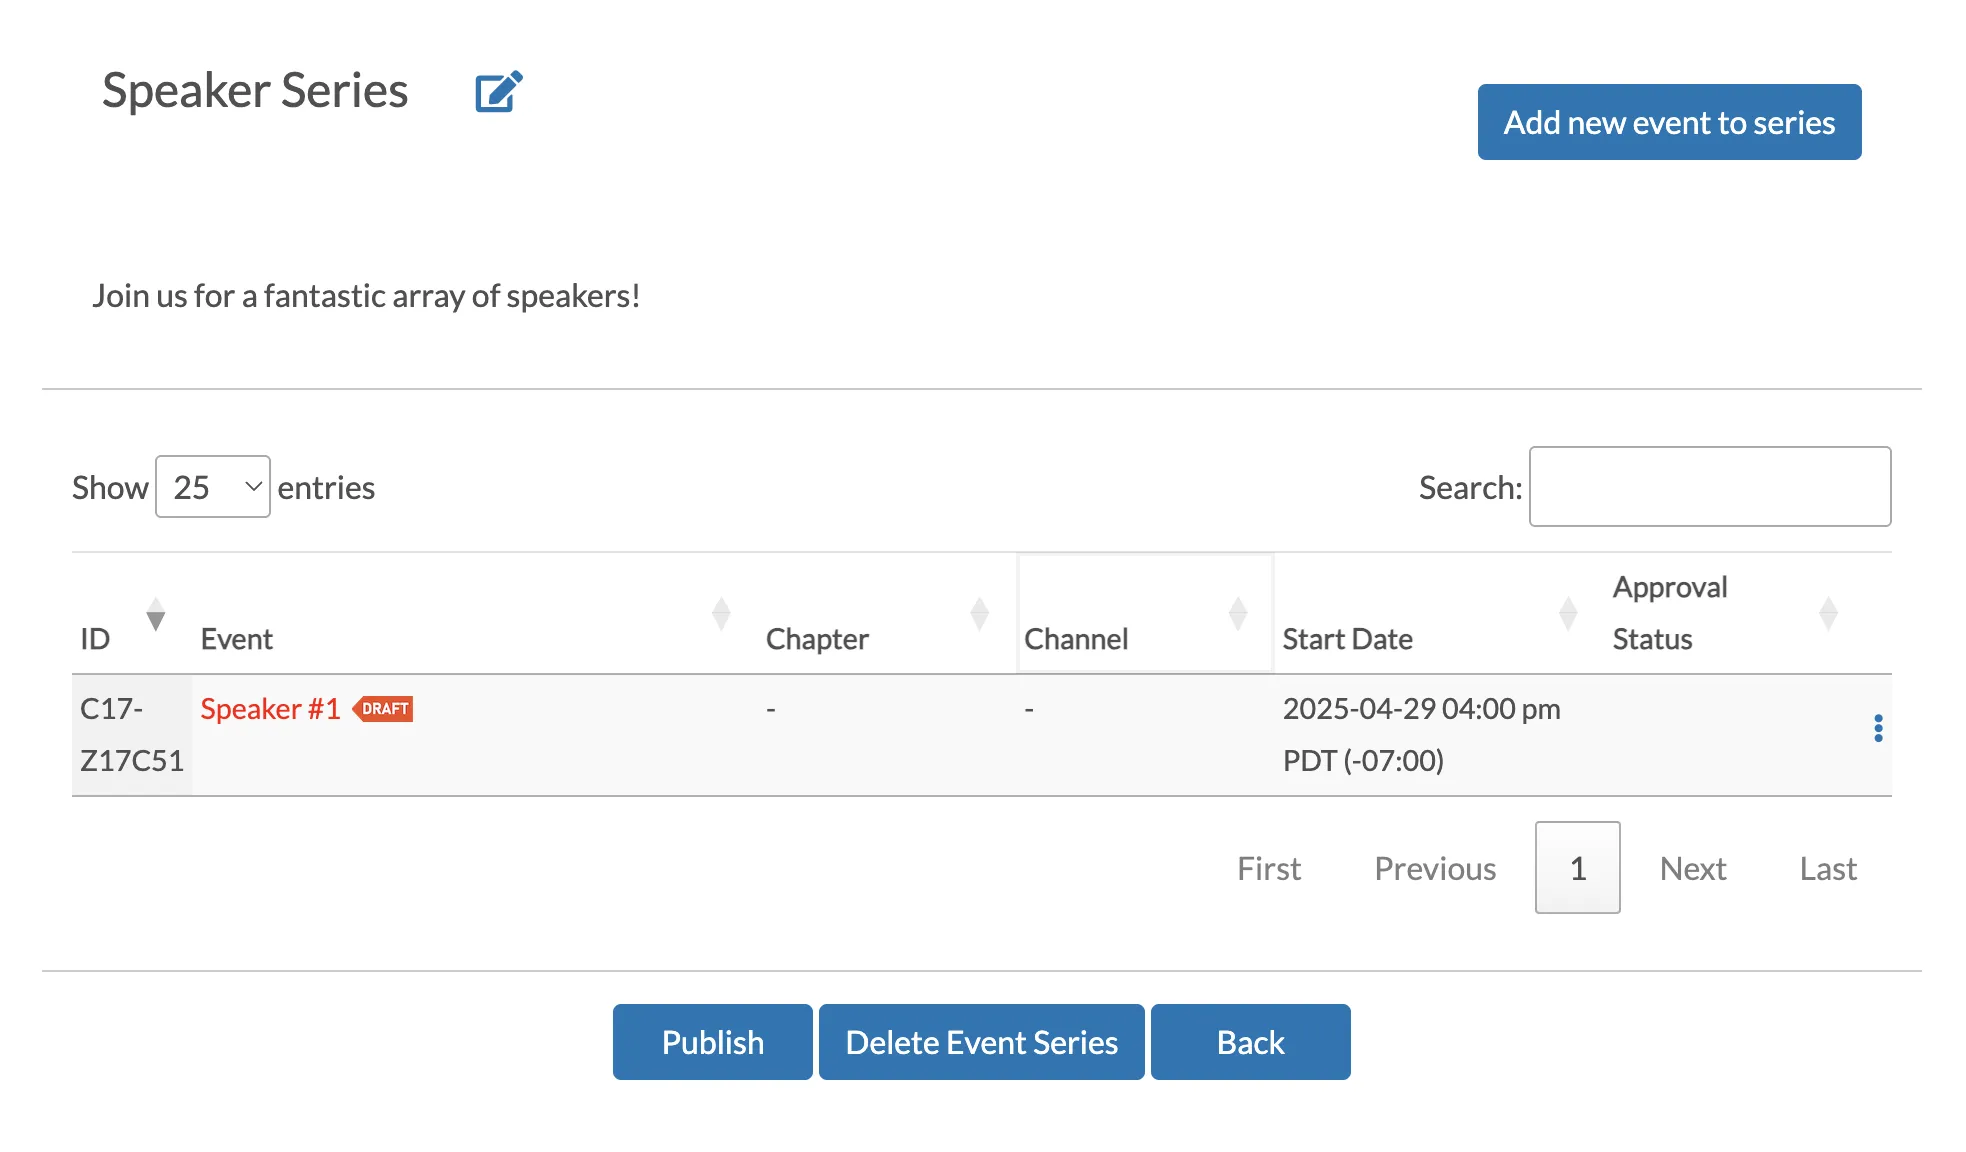1966x1152 pixels.
Task: Click the Speaker Series page title
Action: [x=255, y=91]
